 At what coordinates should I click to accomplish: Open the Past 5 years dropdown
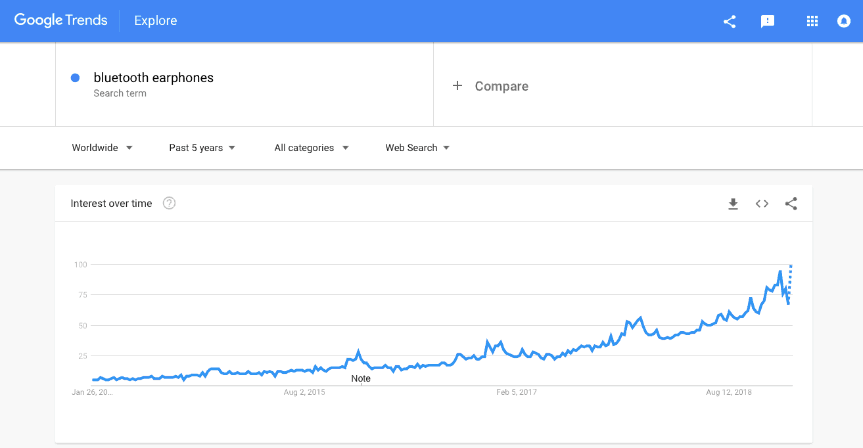coord(202,147)
